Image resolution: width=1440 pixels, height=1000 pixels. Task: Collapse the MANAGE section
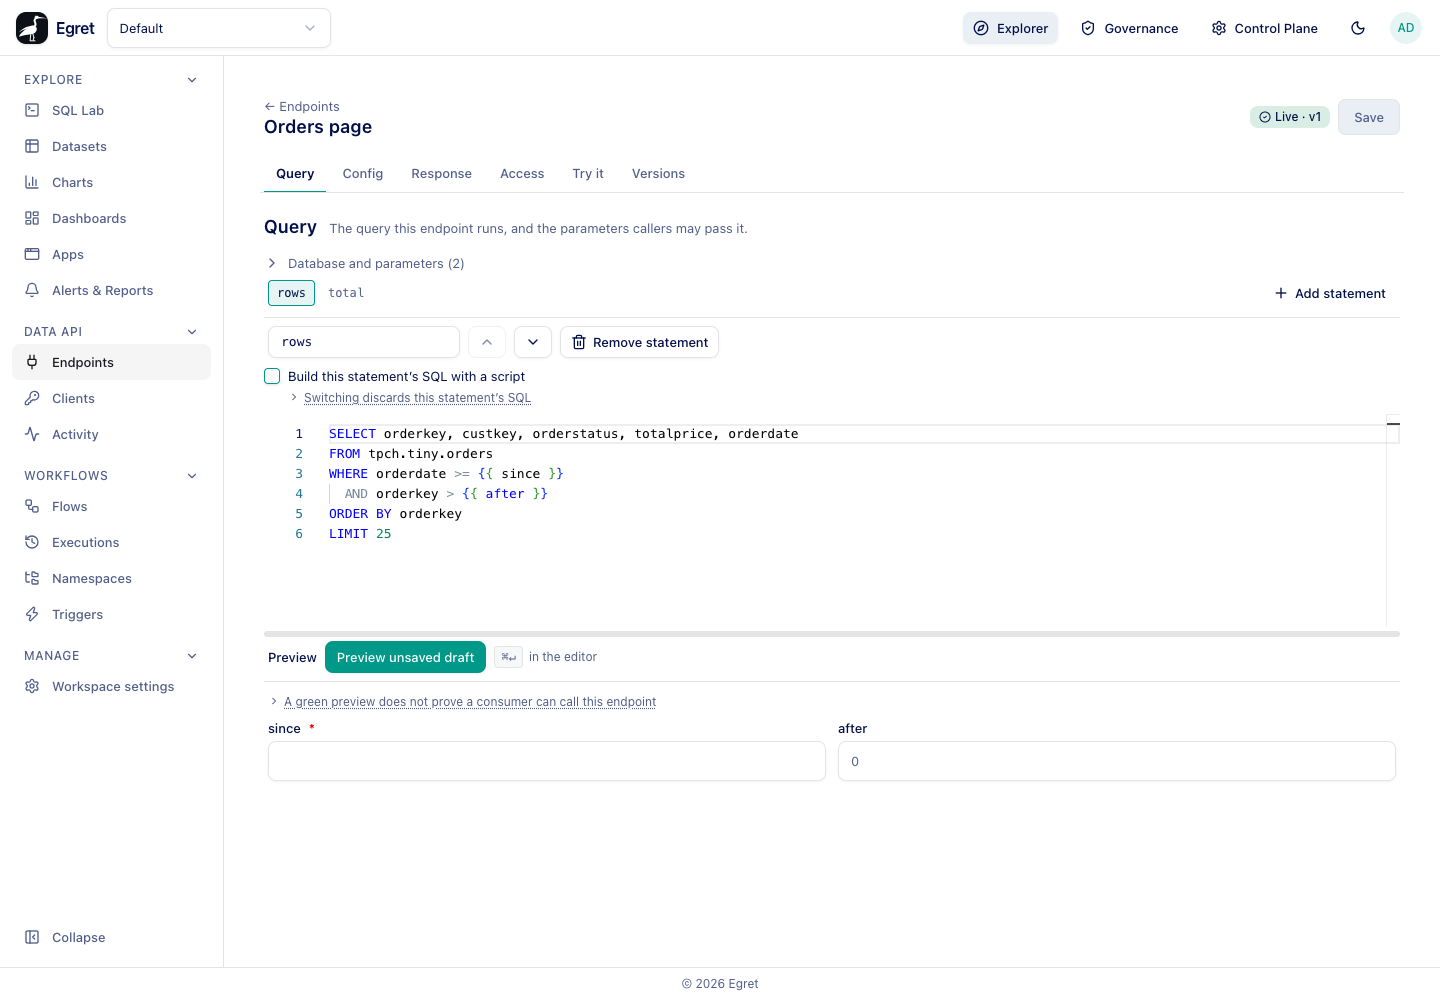(192, 656)
